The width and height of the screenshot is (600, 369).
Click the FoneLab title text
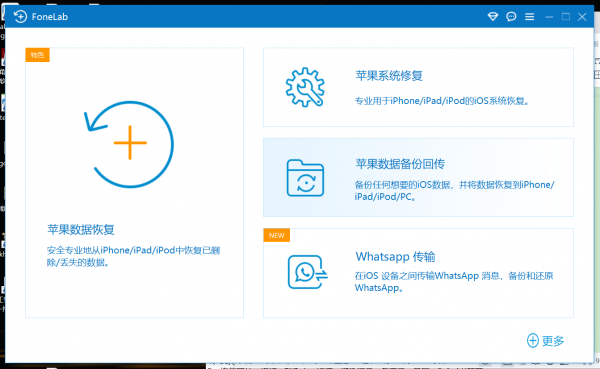[x=50, y=17]
